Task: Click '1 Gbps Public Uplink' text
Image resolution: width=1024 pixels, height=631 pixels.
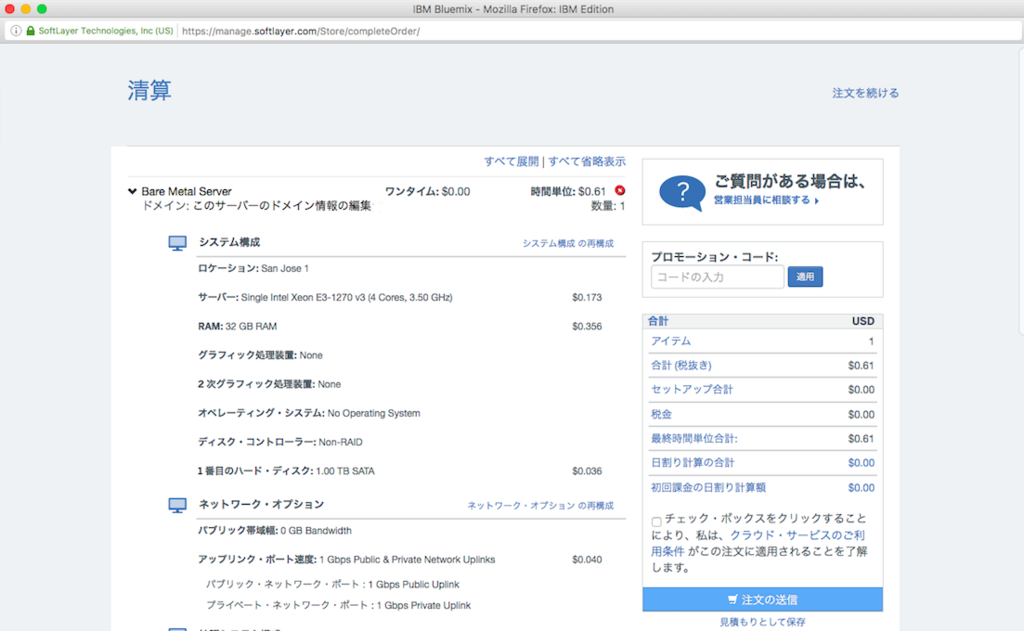Action: click(413, 585)
